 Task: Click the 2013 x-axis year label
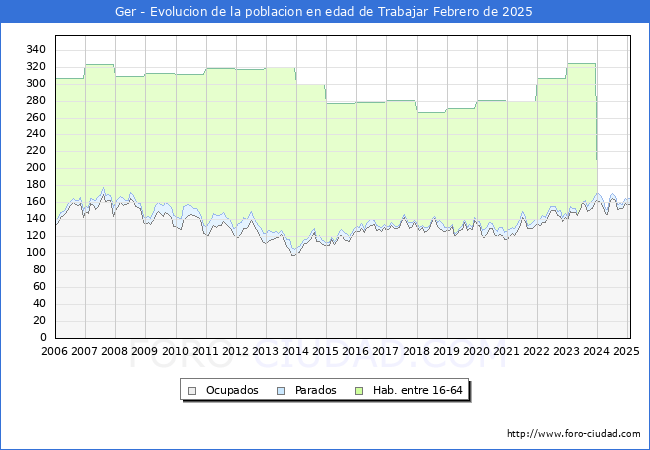coord(266,351)
